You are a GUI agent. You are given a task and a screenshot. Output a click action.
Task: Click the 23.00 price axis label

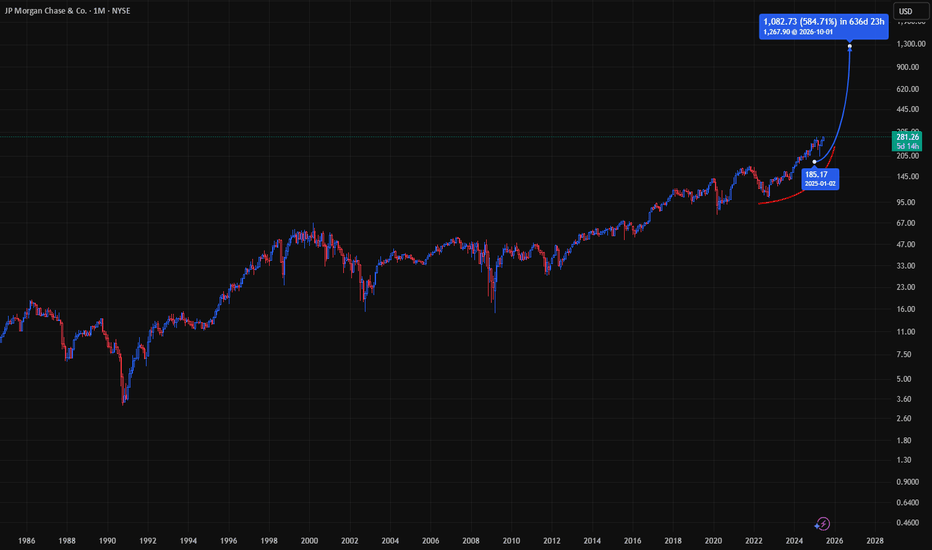coord(906,287)
